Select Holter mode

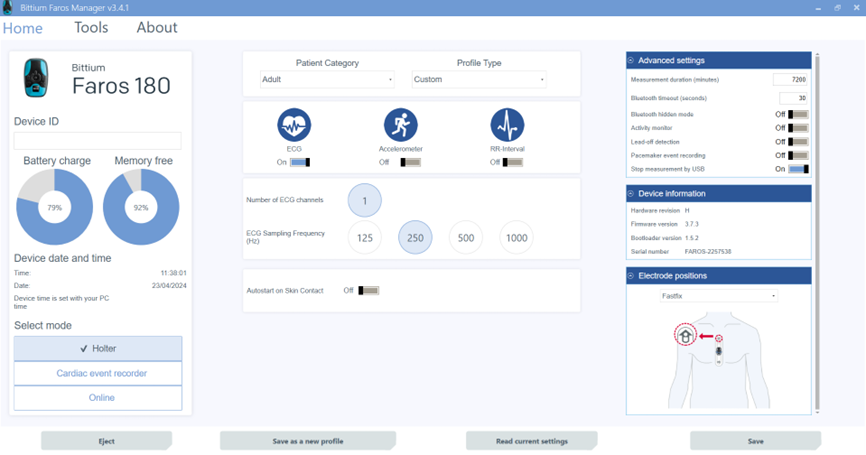coord(98,348)
